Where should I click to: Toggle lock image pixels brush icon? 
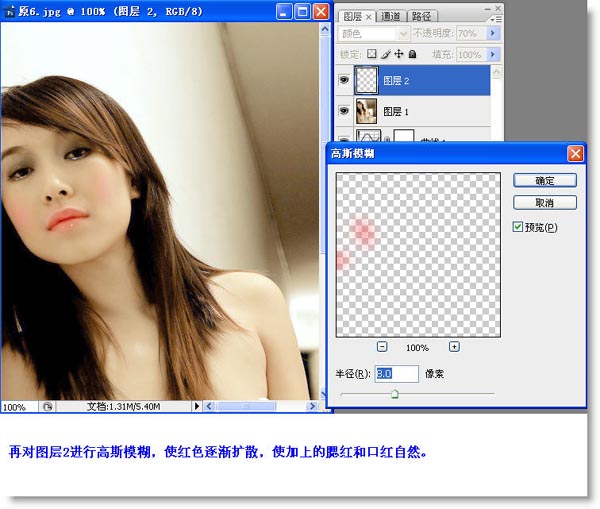[385, 54]
